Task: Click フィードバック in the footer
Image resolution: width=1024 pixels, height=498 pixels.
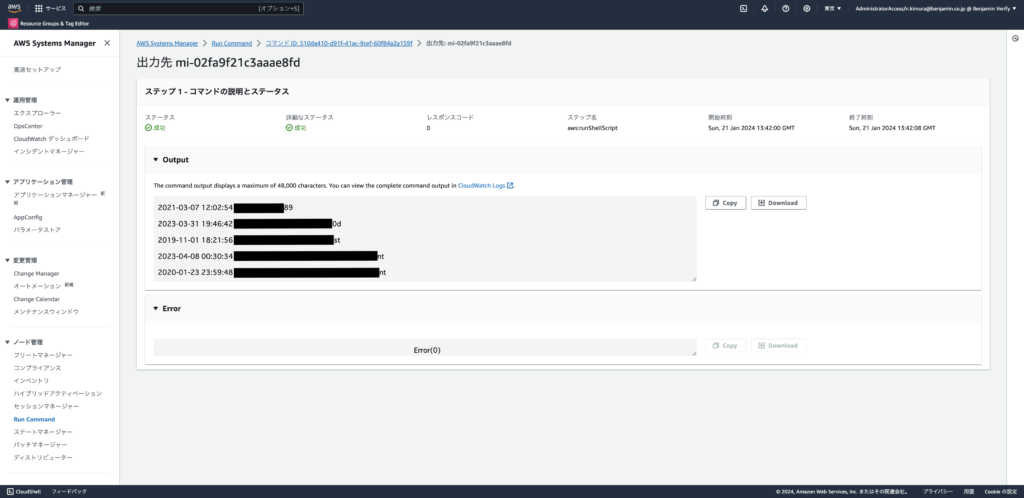Action: pyautogui.click(x=69, y=491)
